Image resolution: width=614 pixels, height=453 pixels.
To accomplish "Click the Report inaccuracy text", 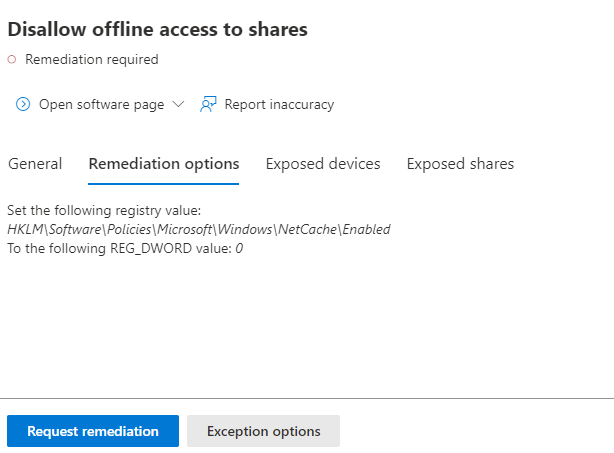I will [279, 105].
